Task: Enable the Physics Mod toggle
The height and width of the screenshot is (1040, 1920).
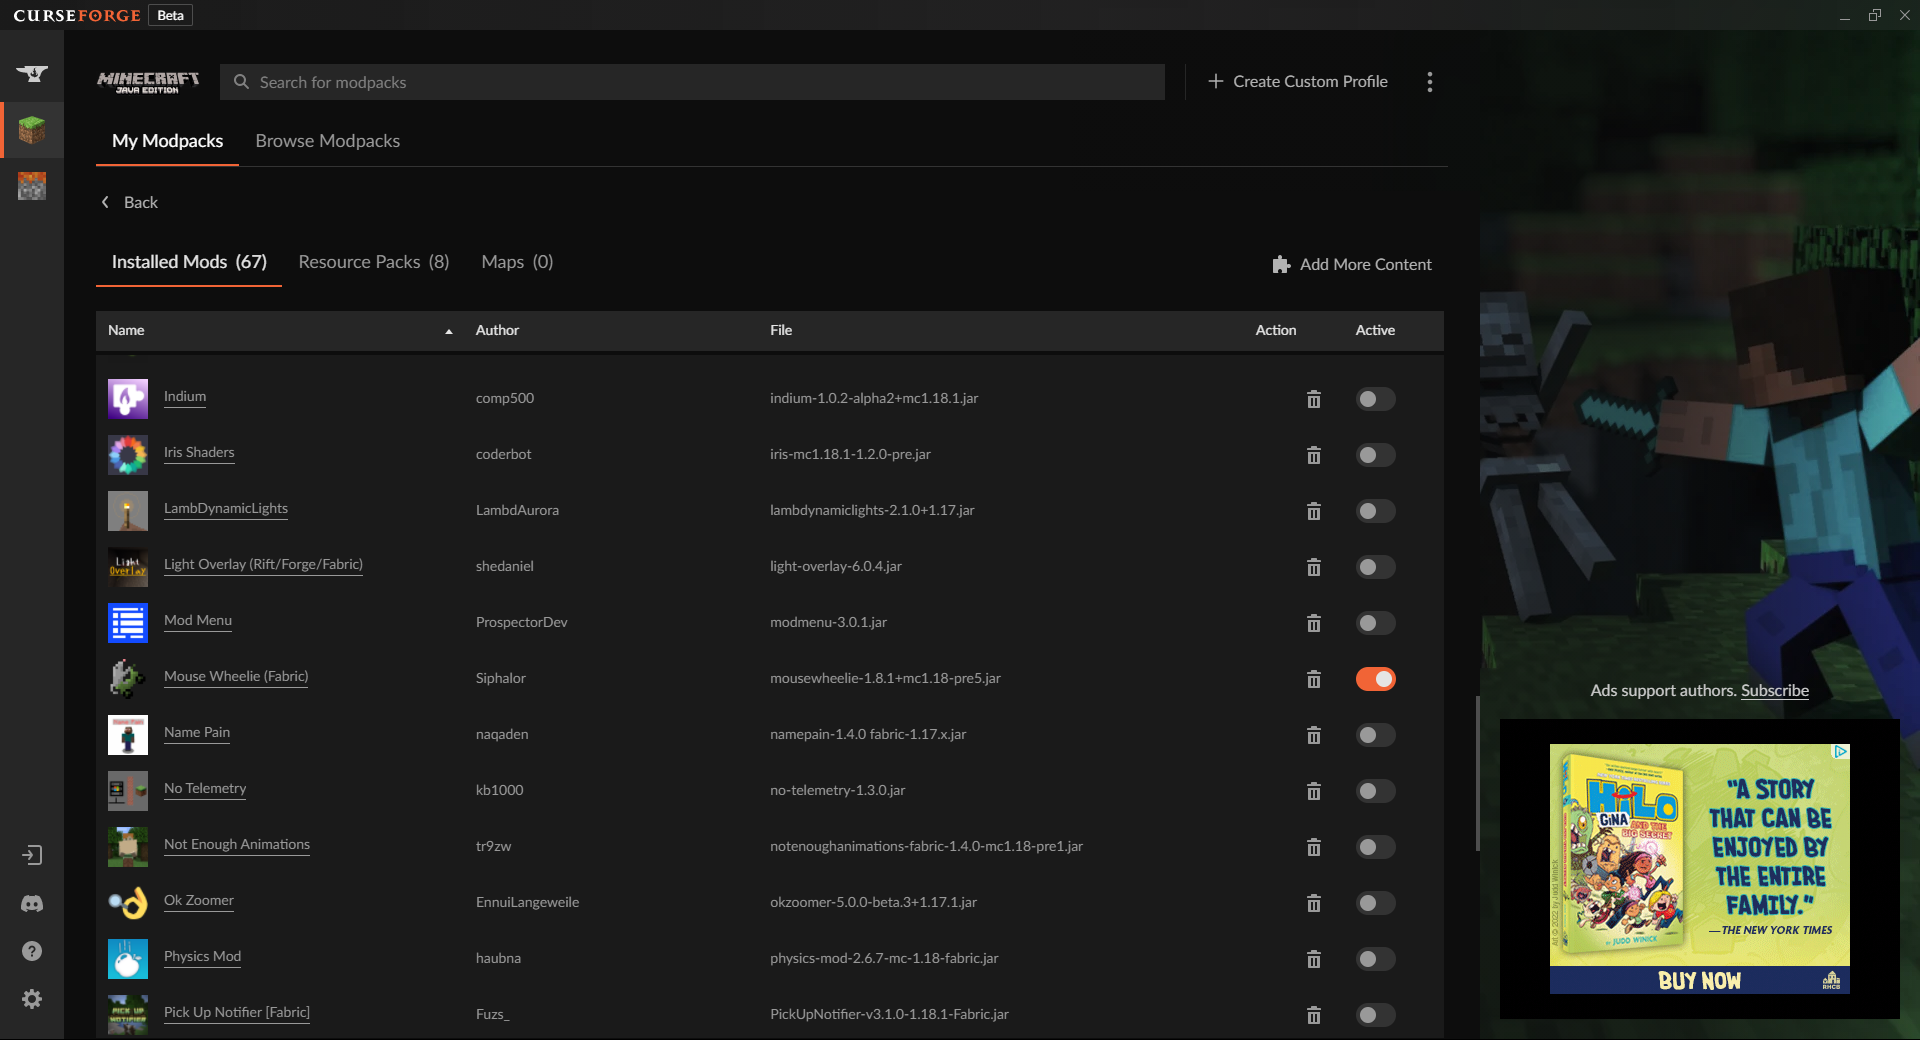Action: click(x=1375, y=959)
